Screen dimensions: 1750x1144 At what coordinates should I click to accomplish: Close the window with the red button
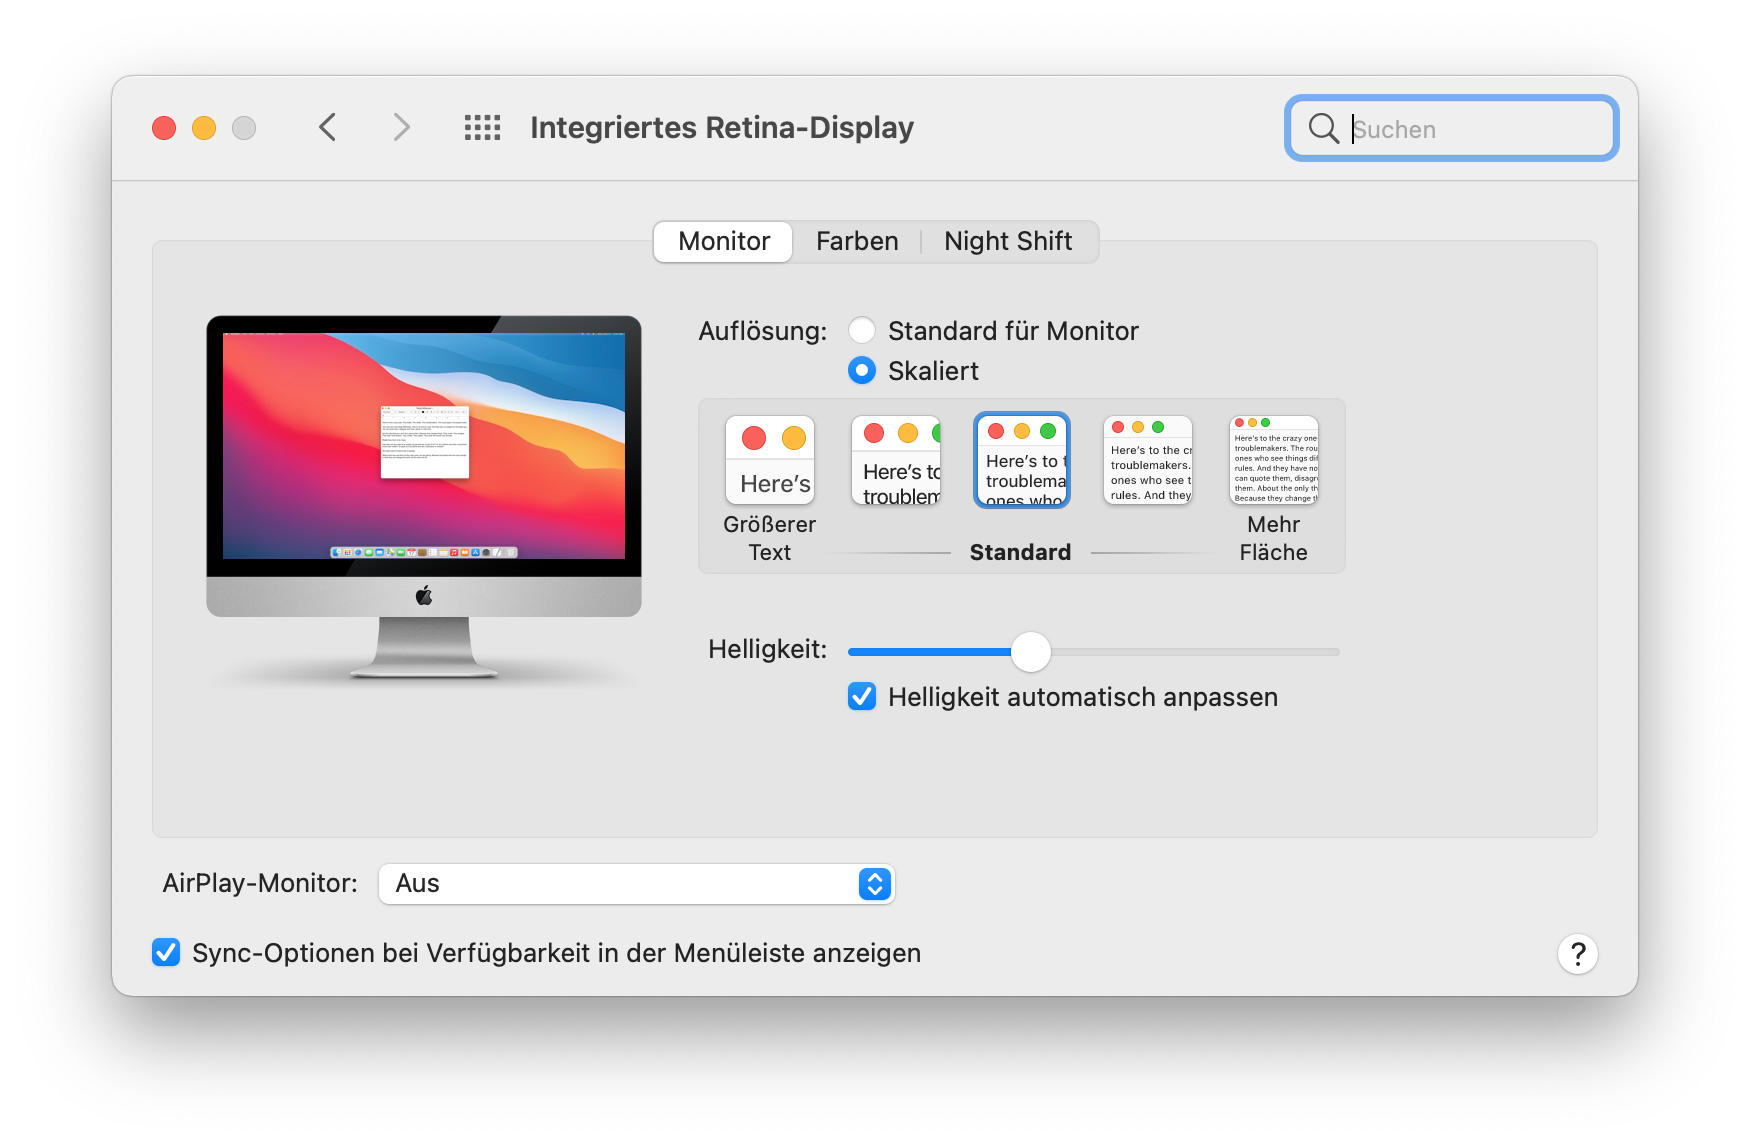(164, 128)
